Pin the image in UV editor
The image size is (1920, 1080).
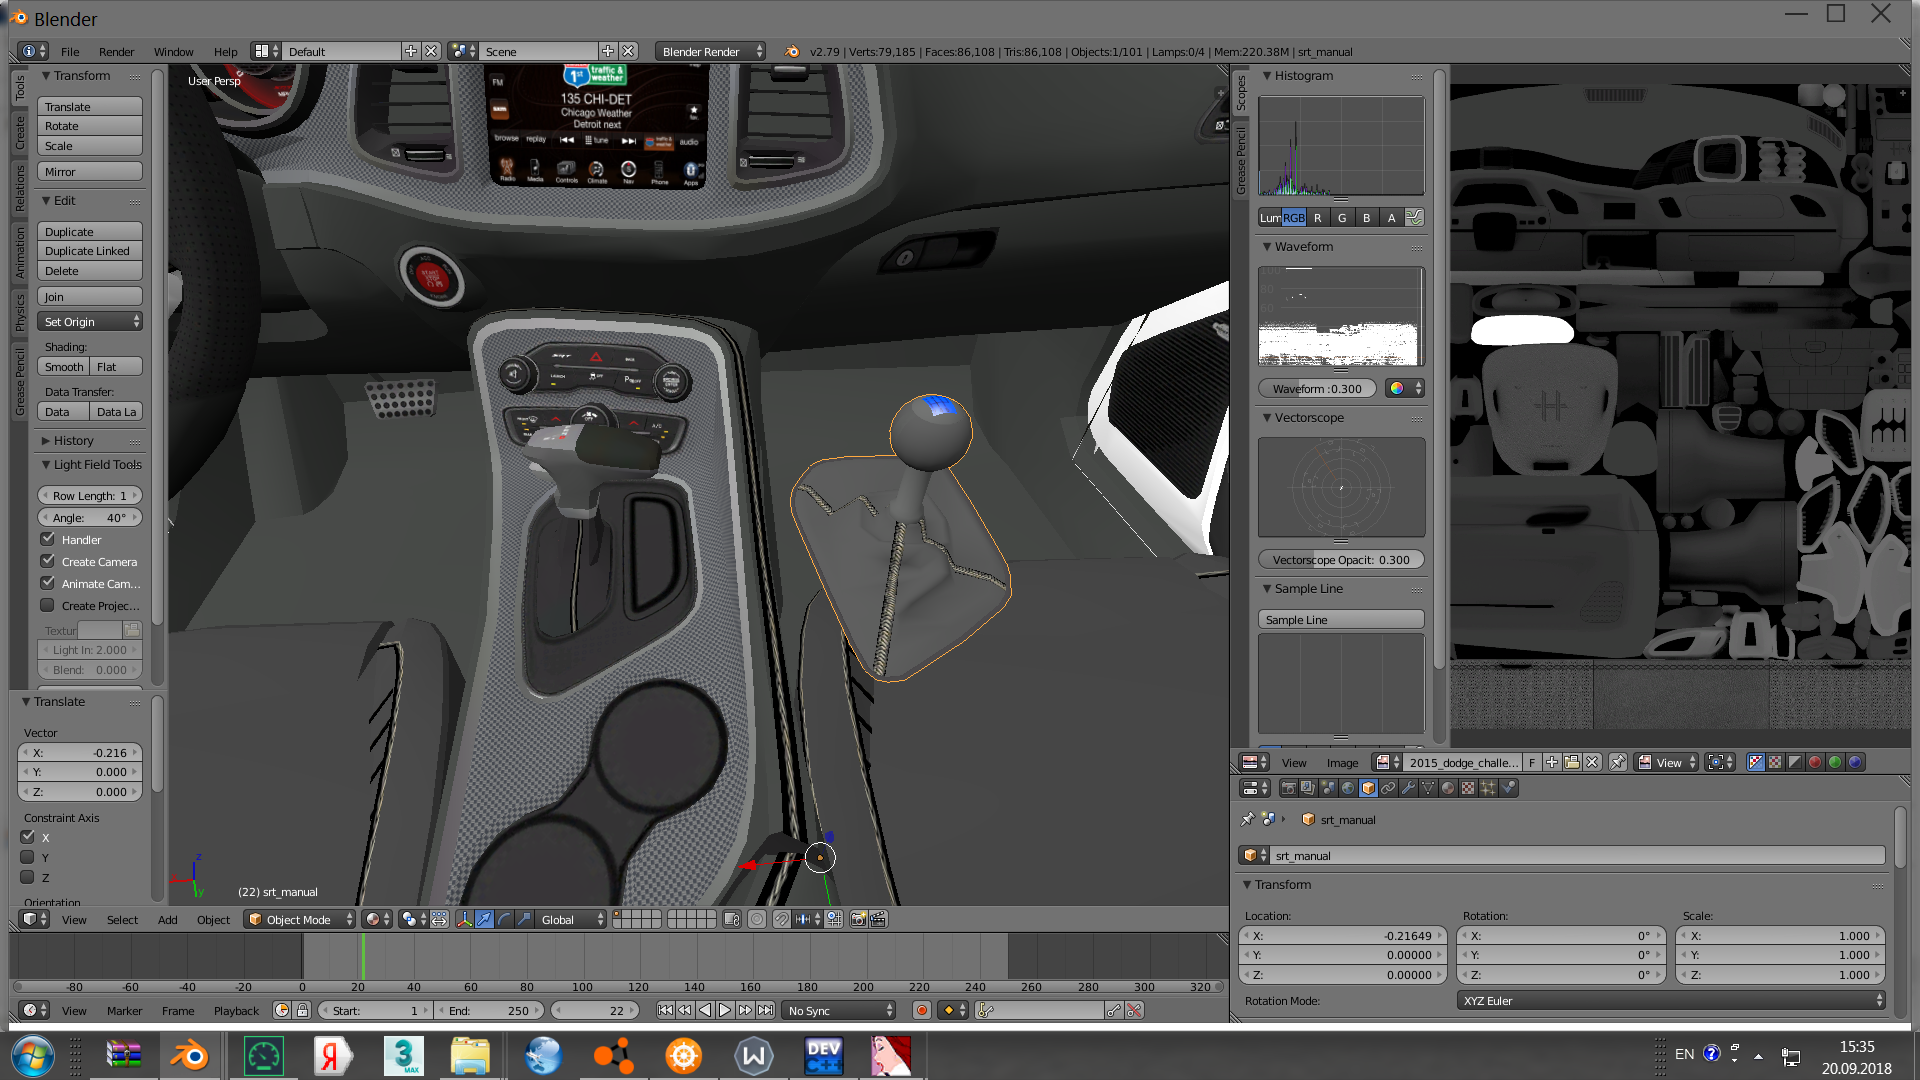coord(1618,762)
